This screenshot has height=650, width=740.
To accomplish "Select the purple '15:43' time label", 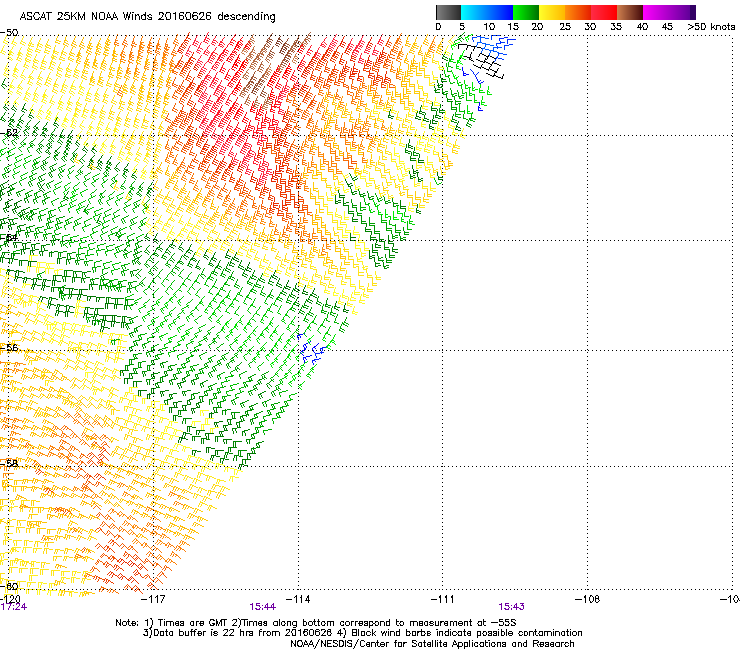I will click(511, 607).
